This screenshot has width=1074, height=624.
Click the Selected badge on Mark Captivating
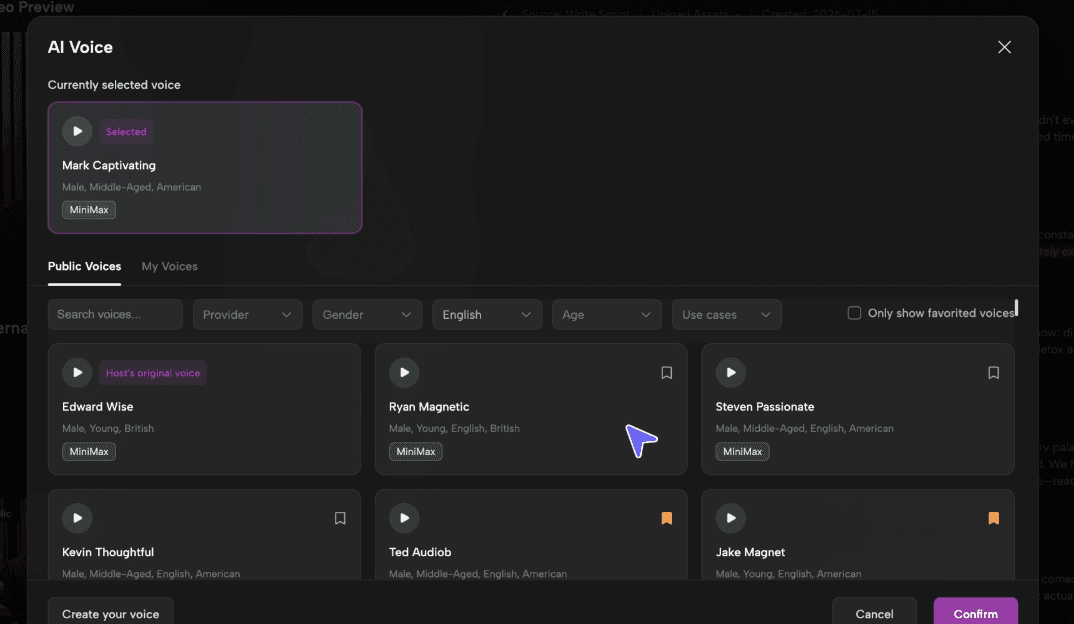[126, 132]
